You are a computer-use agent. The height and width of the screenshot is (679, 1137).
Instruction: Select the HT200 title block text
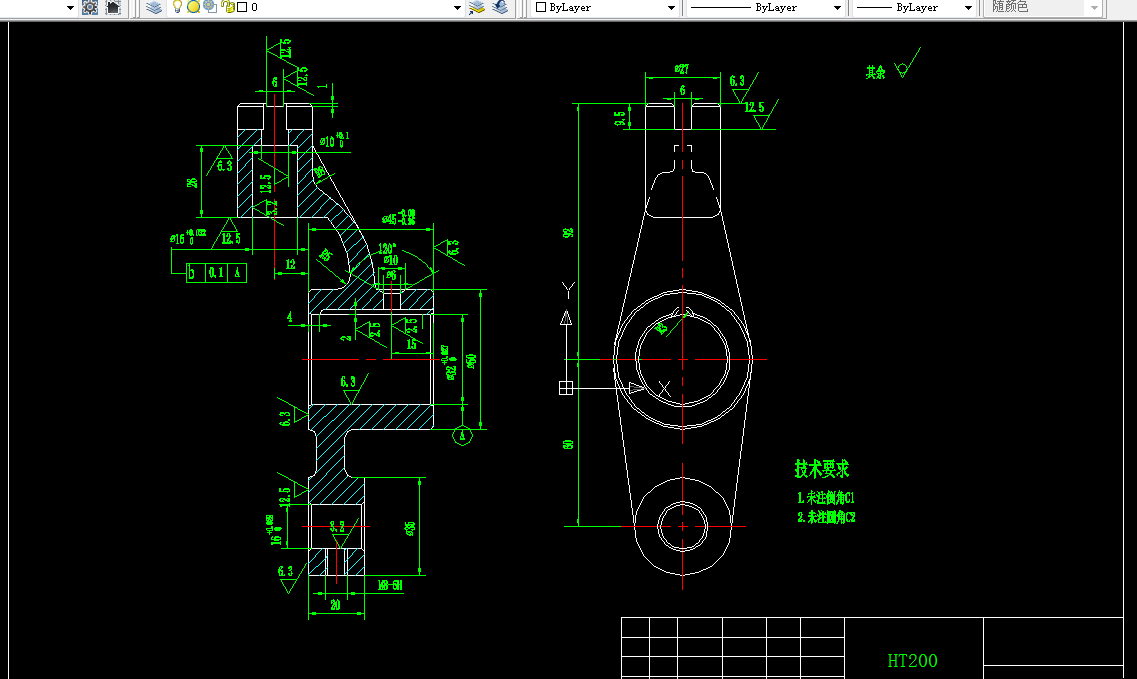[x=912, y=661]
